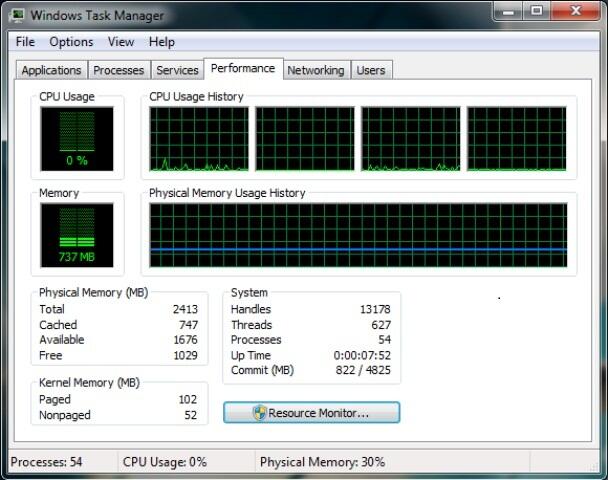Click the Kernel Memory (MB) group label

[x=89, y=383]
